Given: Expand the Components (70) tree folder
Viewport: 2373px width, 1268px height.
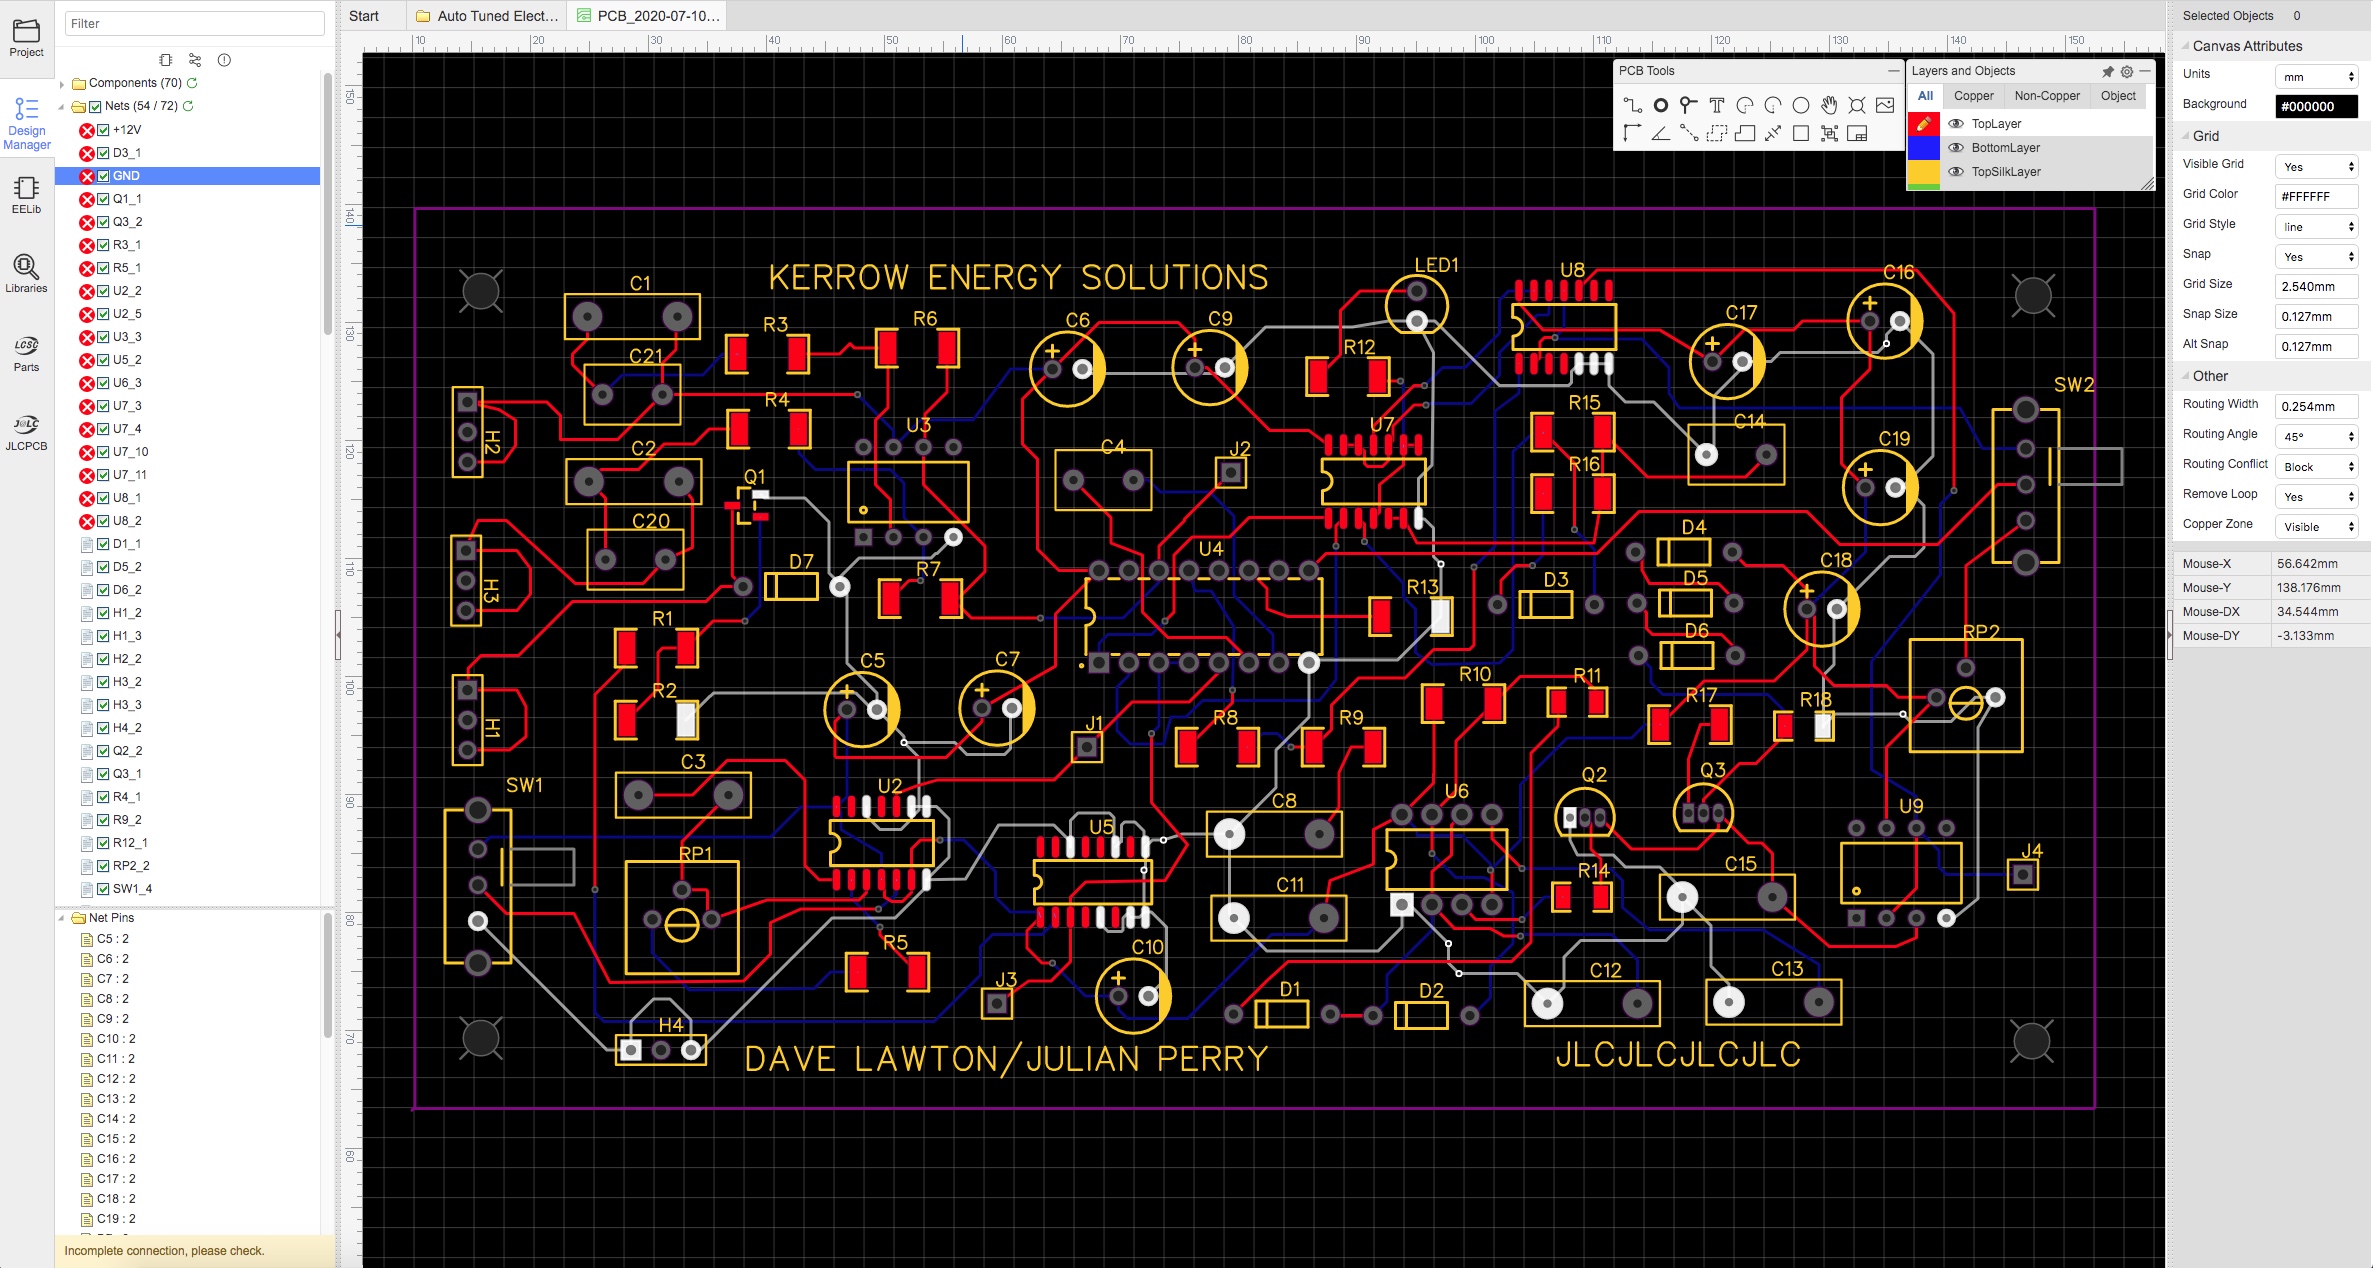Looking at the screenshot, I should (62, 84).
